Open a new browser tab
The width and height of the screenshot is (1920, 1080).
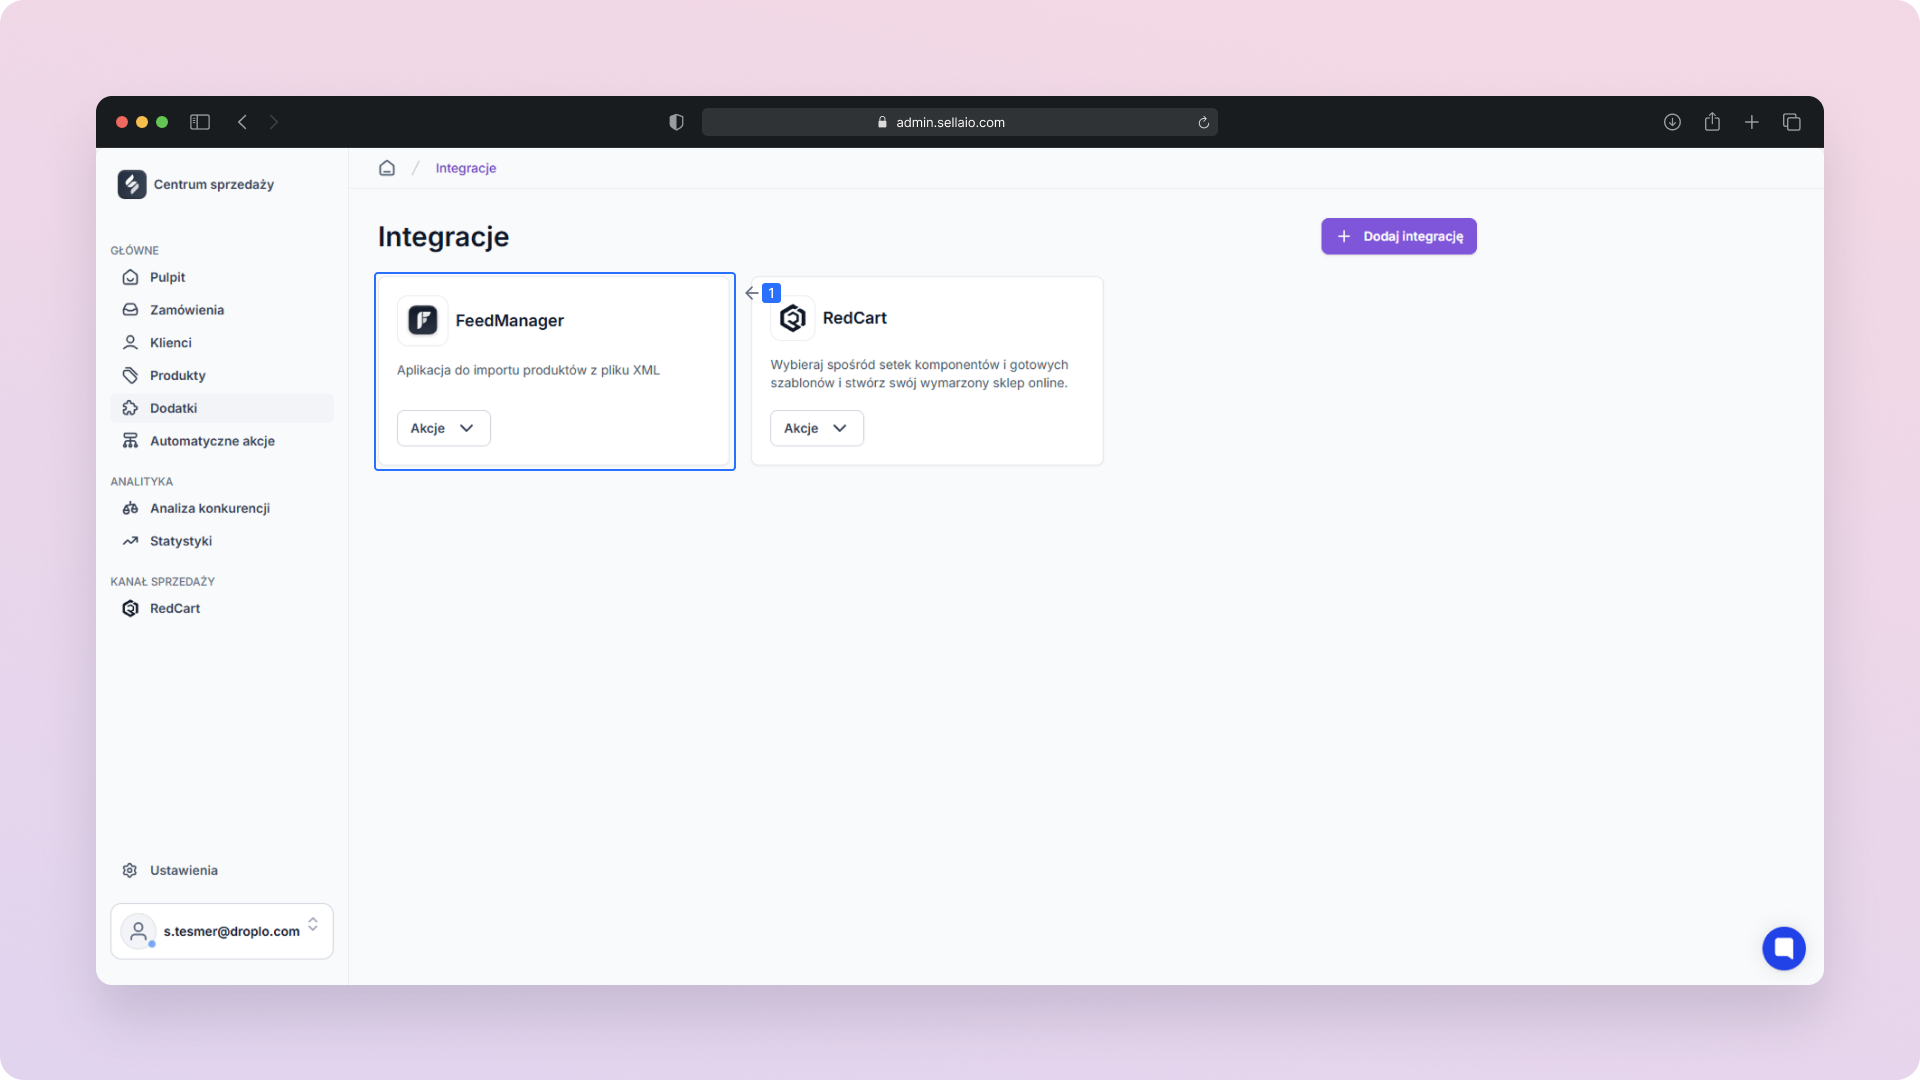1752,122
